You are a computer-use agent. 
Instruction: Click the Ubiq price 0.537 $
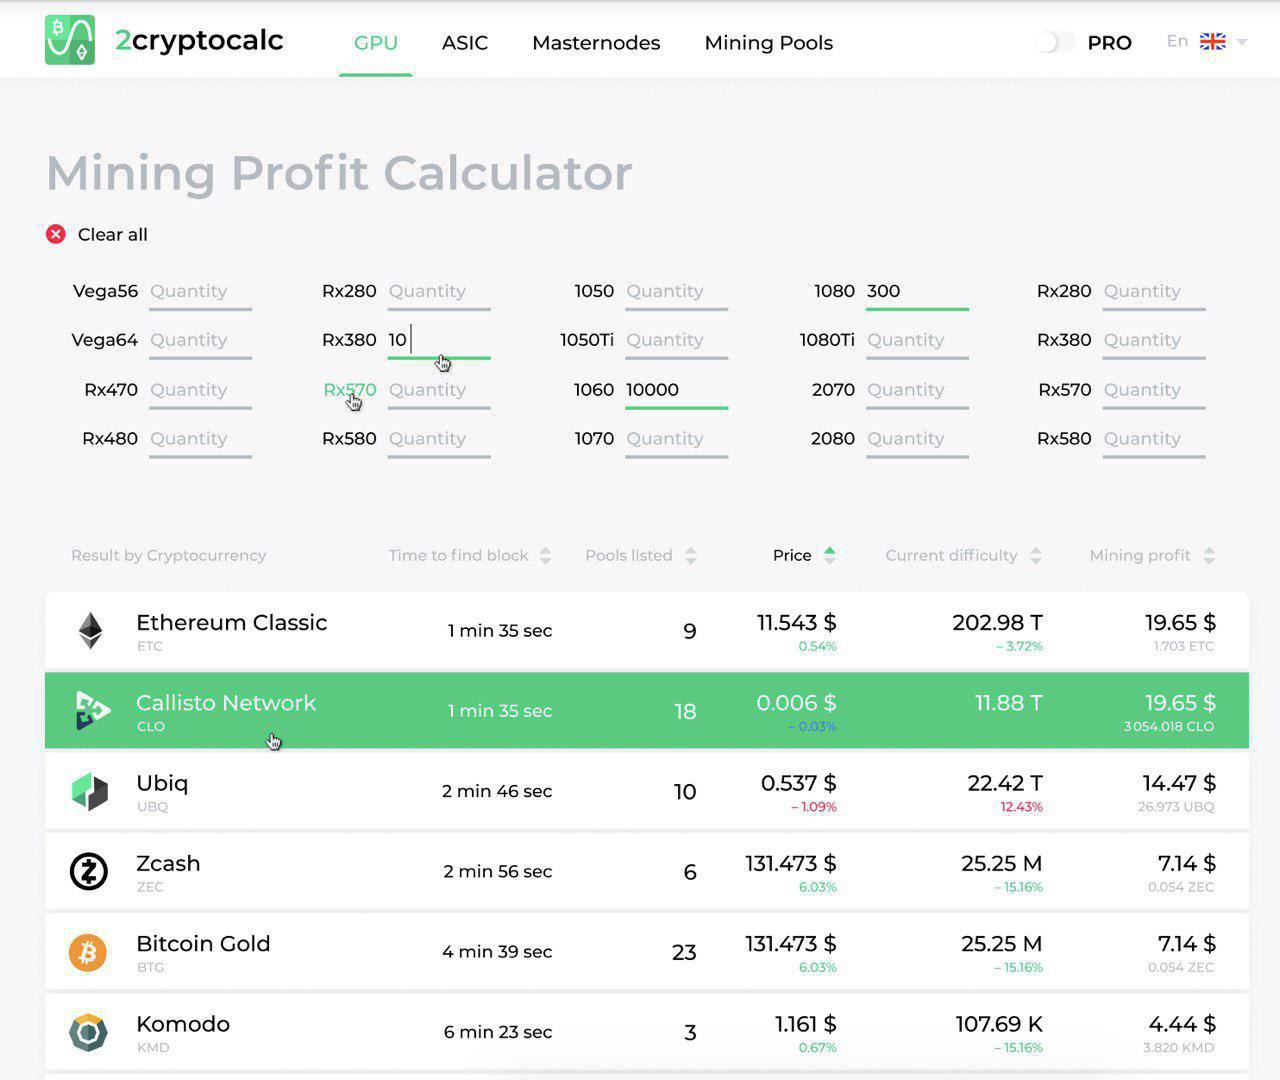[799, 783]
